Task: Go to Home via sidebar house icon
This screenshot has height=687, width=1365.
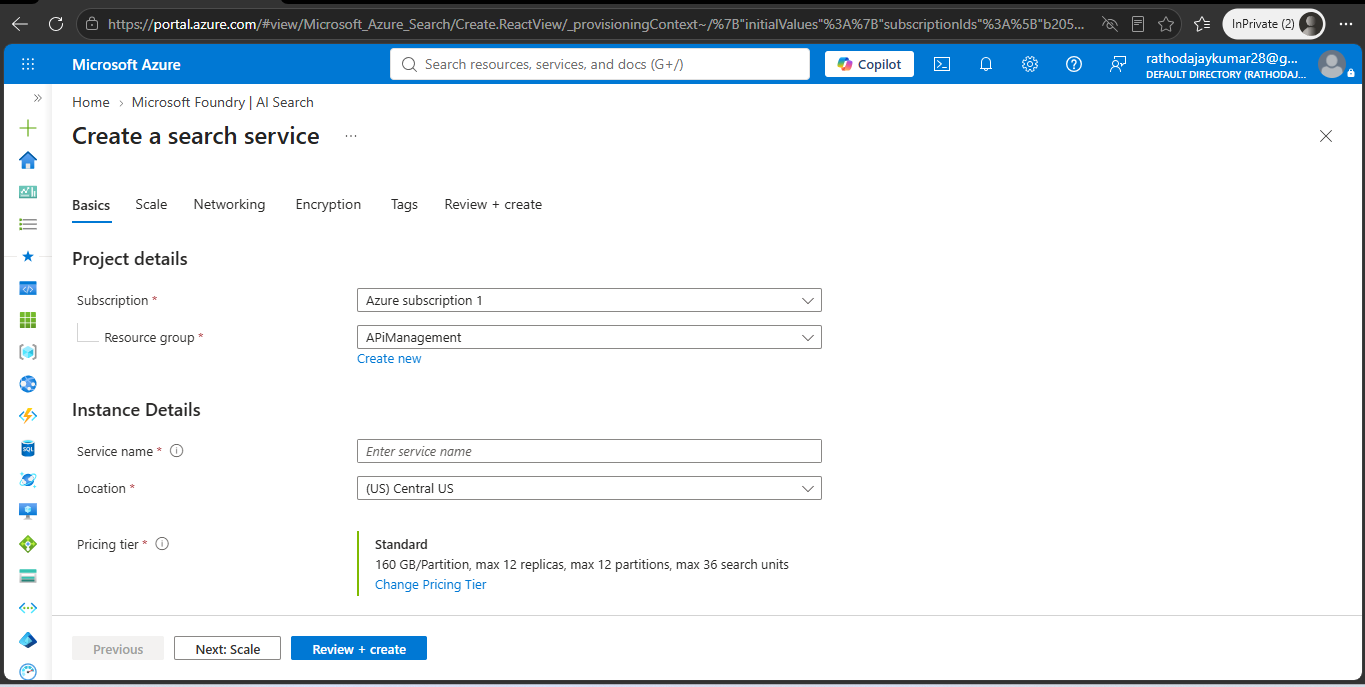Action: coord(28,160)
